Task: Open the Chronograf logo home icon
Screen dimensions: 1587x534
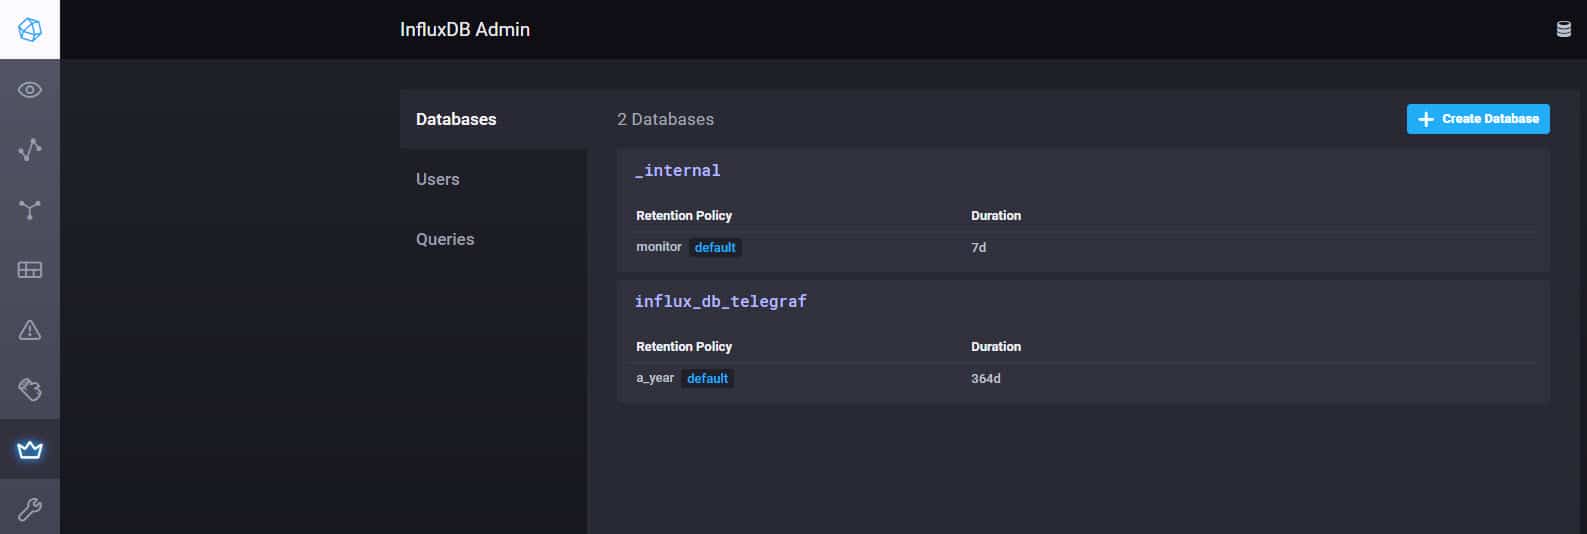Action: (x=30, y=30)
